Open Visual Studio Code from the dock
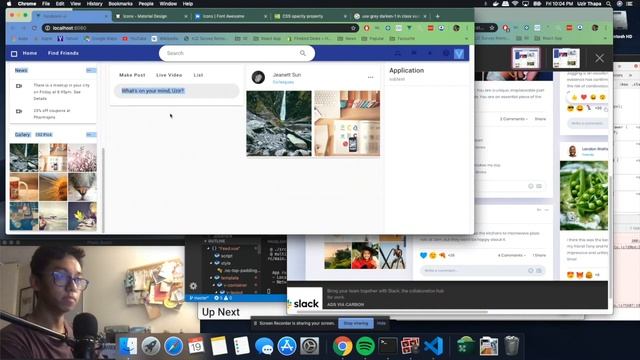The image size is (640, 360). (433, 346)
